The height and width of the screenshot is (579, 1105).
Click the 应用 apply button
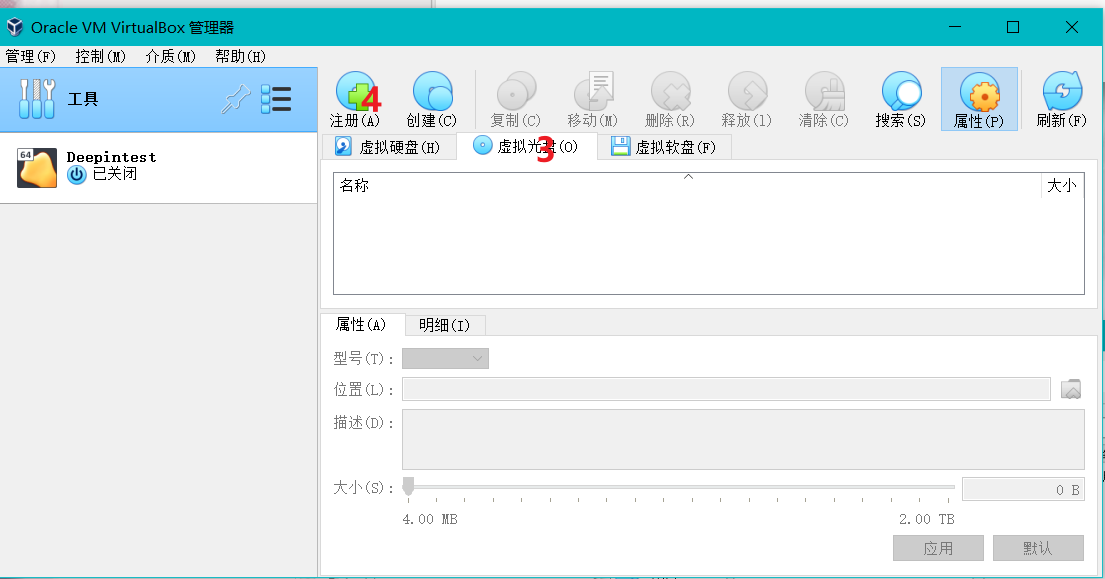tap(938, 548)
